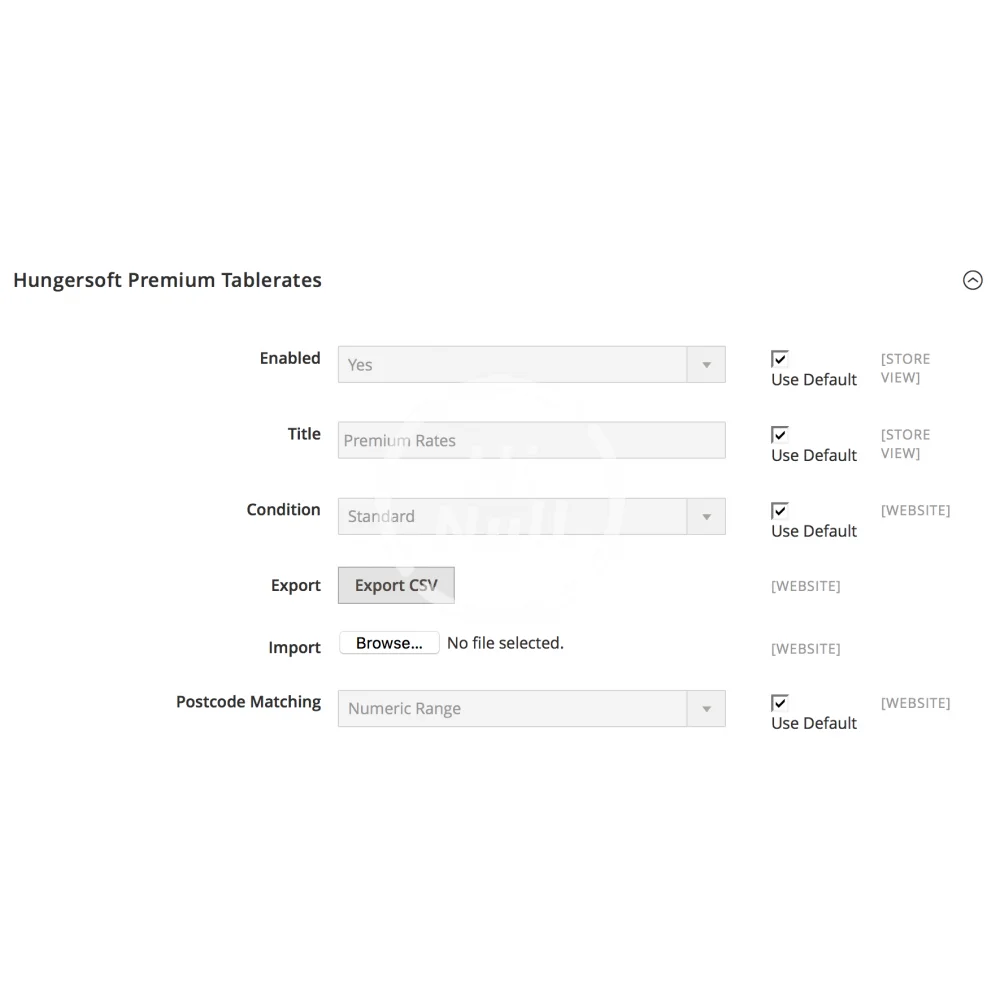Image resolution: width=1000 pixels, height=1000 pixels.
Task: Click the Enabled field label
Action: 290,359
